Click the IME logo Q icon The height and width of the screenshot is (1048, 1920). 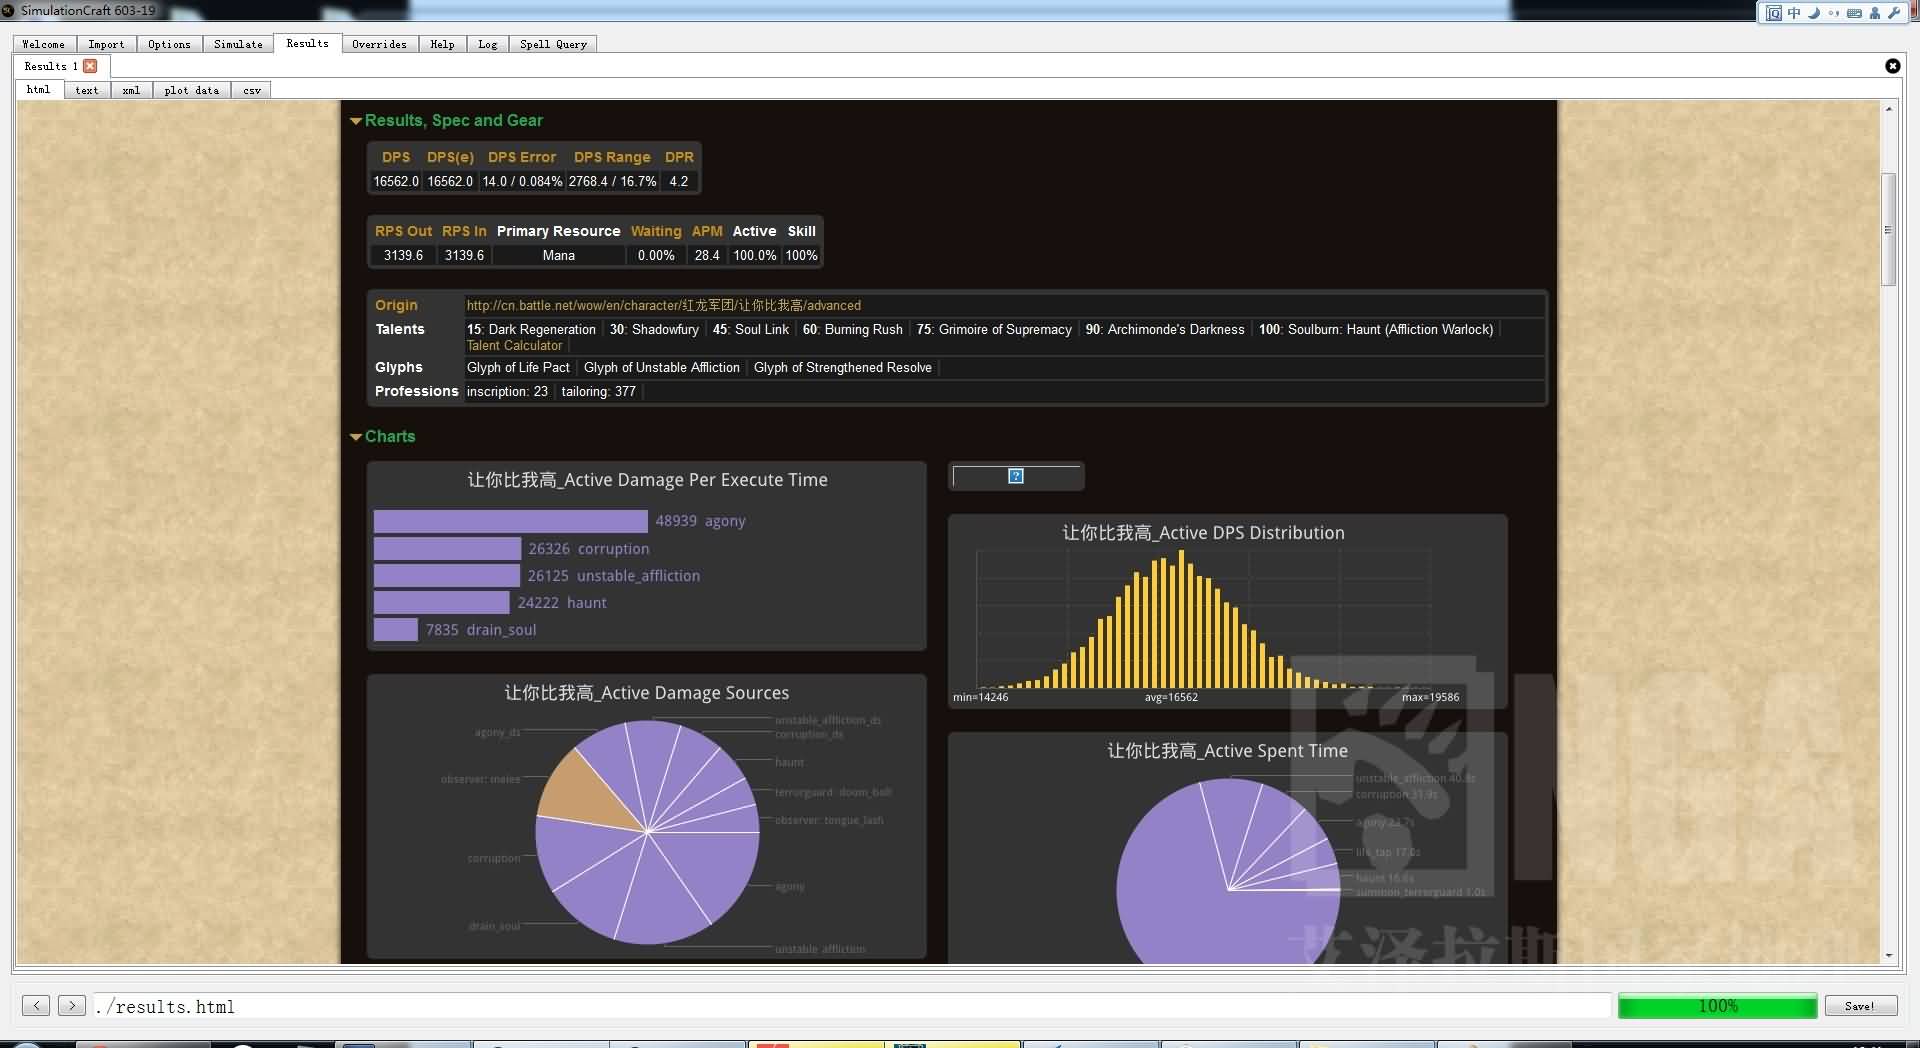[x=1774, y=13]
